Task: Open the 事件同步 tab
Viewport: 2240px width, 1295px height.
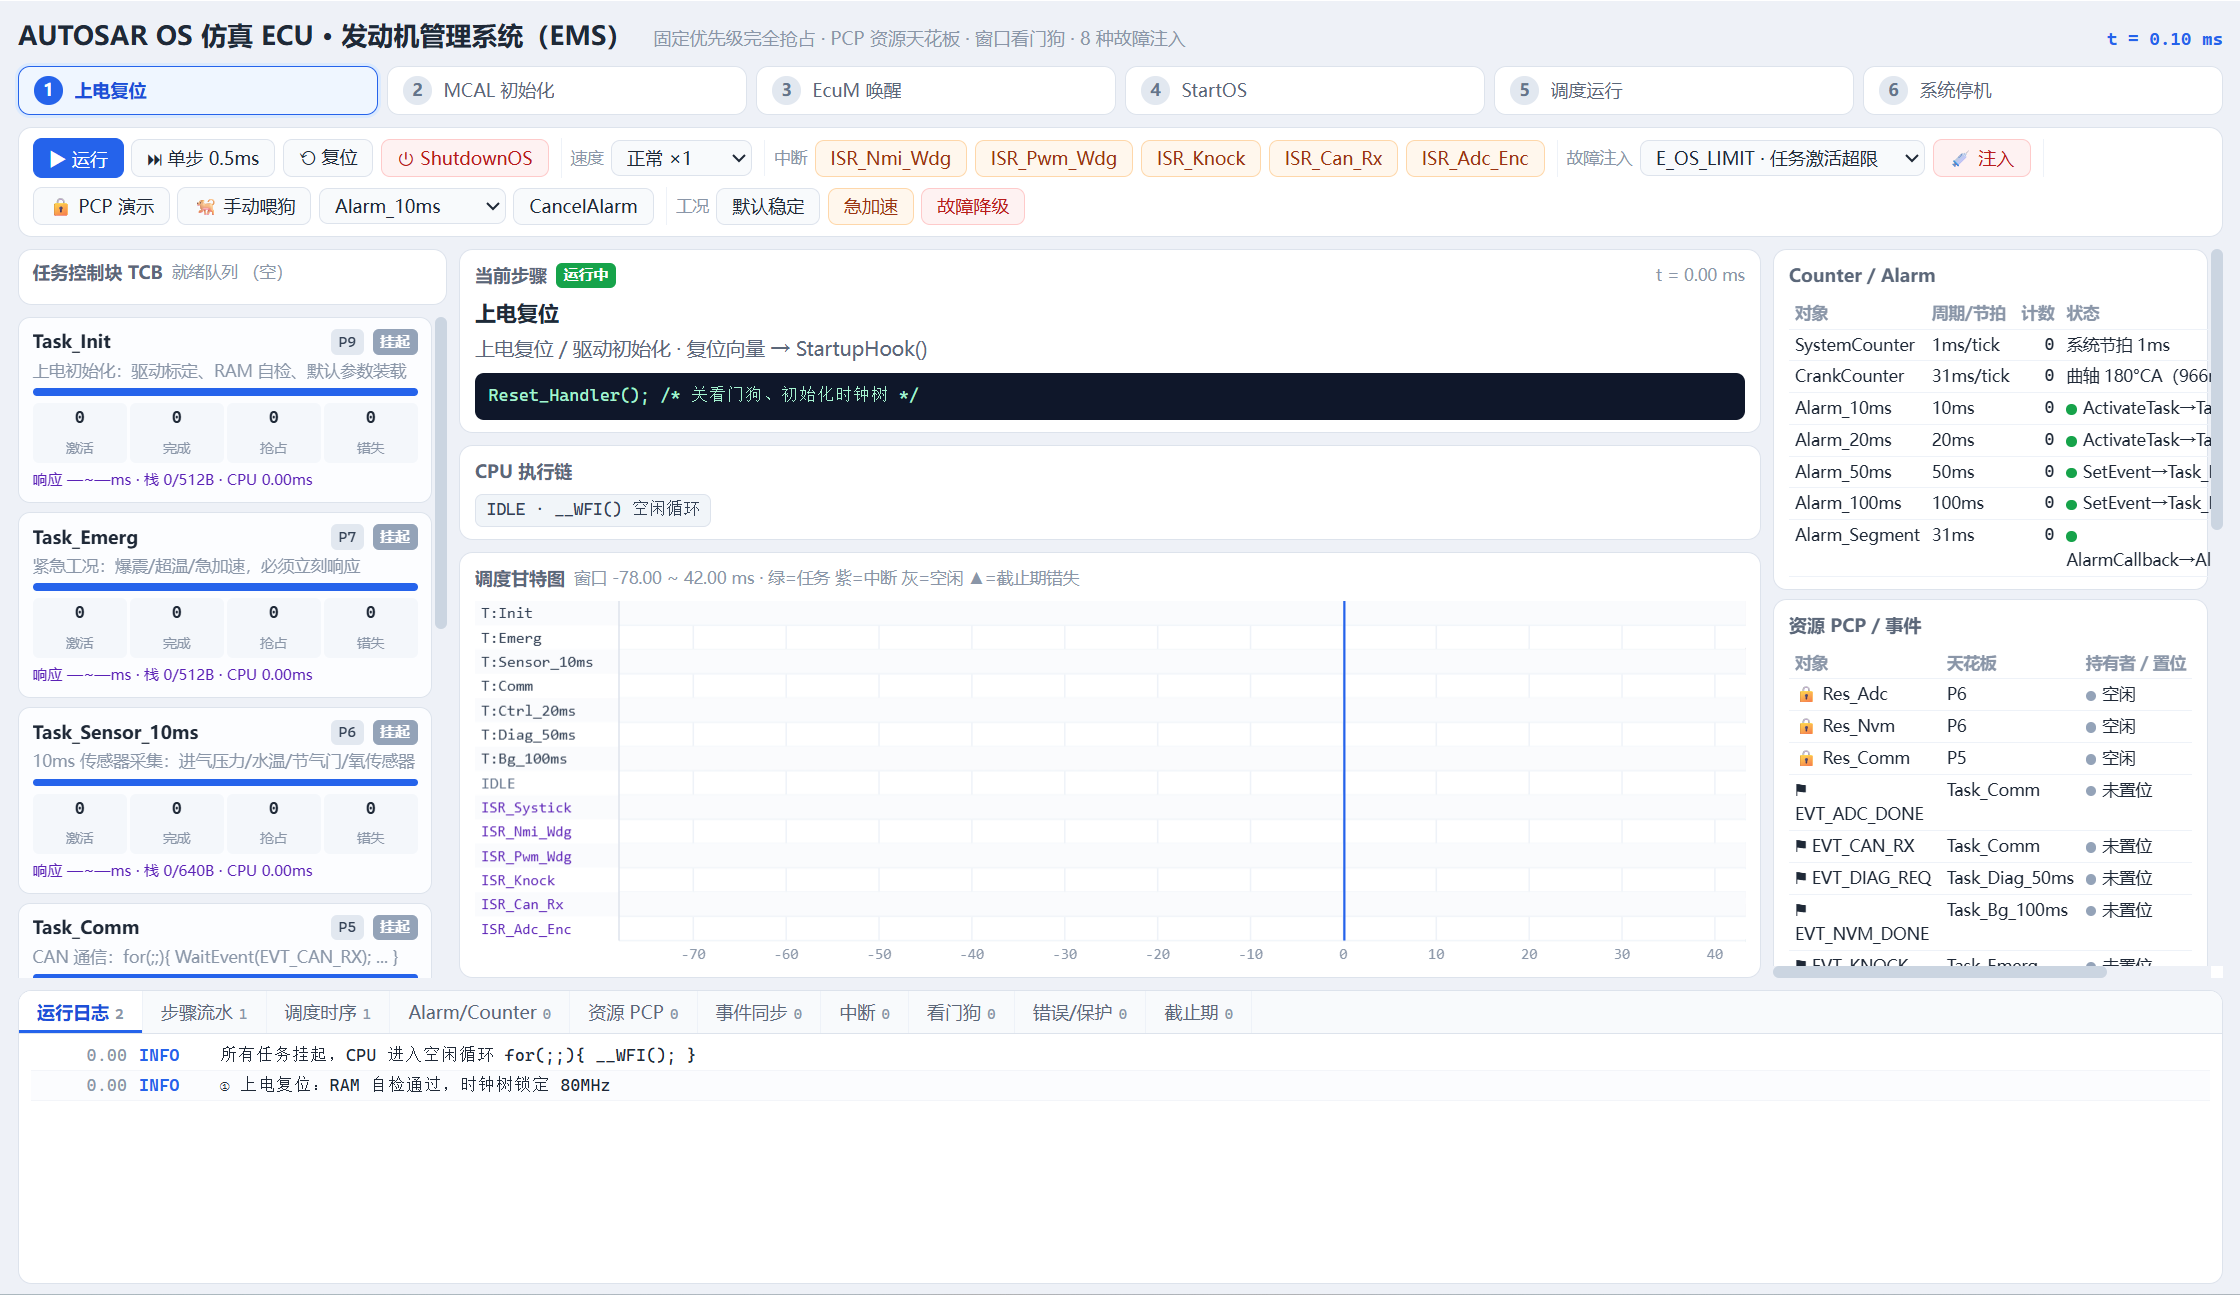Action: 759,1013
